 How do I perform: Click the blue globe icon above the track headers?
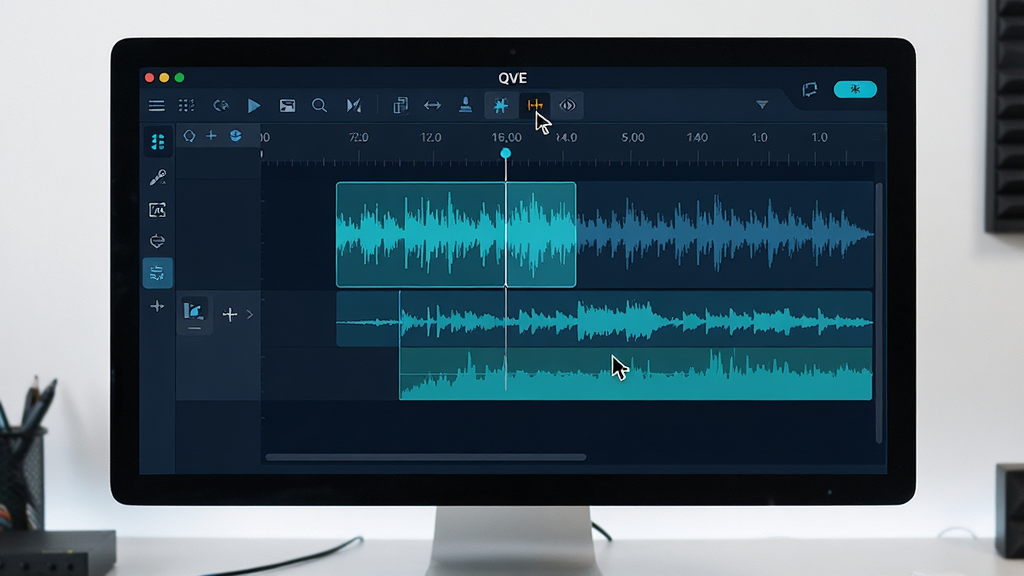click(236, 136)
